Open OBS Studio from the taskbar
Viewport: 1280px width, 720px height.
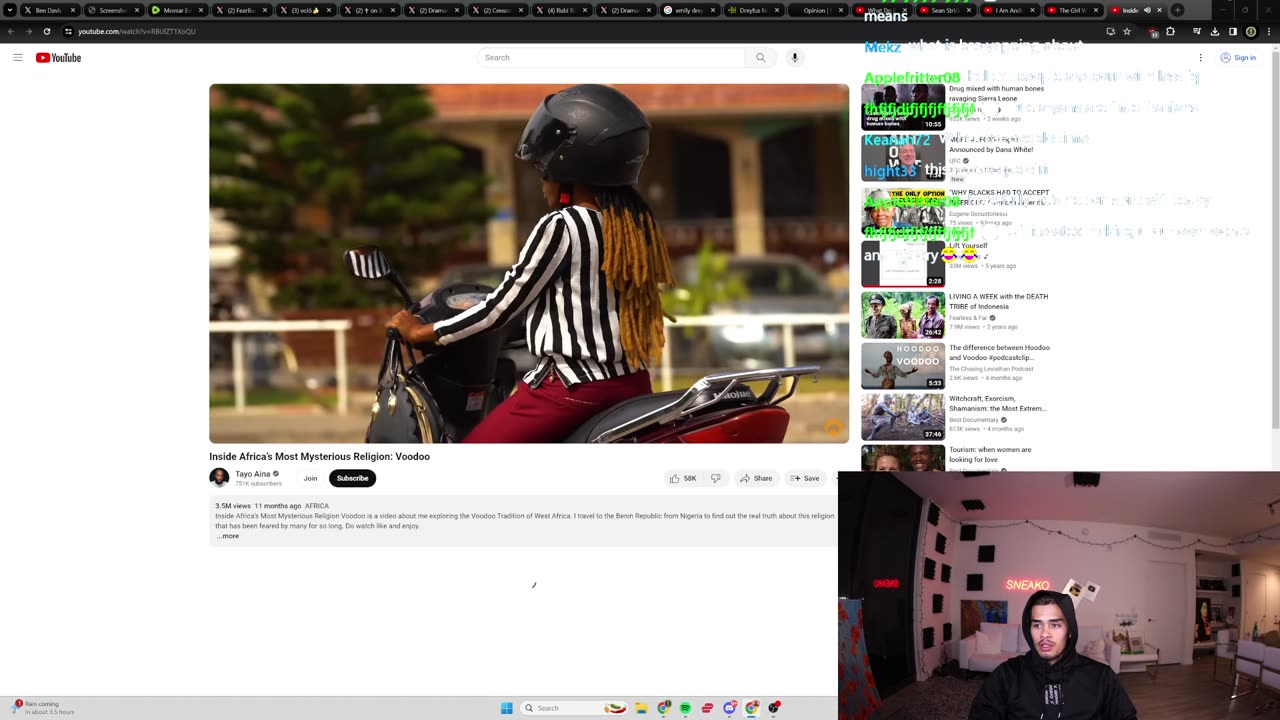(774, 708)
